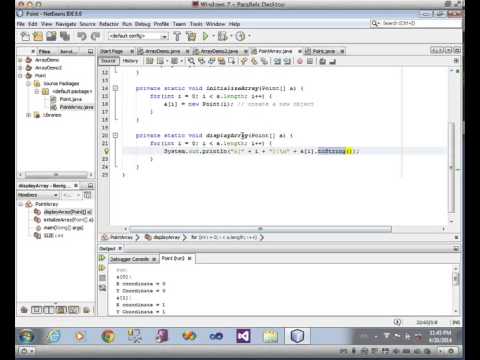Viewport: 480px width, 360px height.
Task: Collapse initializeArray method fold at line 14
Action: [x=115, y=88]
